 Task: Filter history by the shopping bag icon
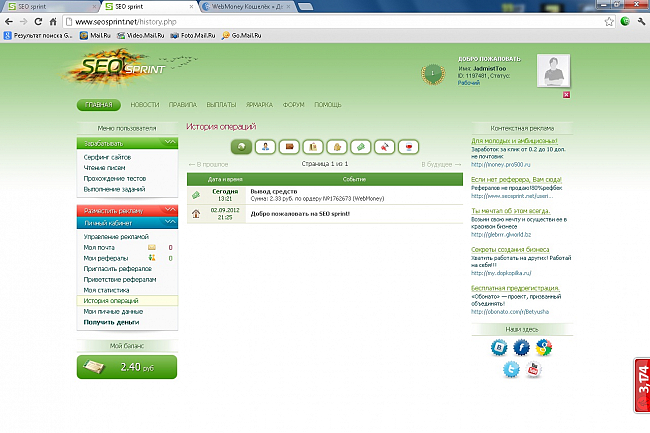coord(313,147)
